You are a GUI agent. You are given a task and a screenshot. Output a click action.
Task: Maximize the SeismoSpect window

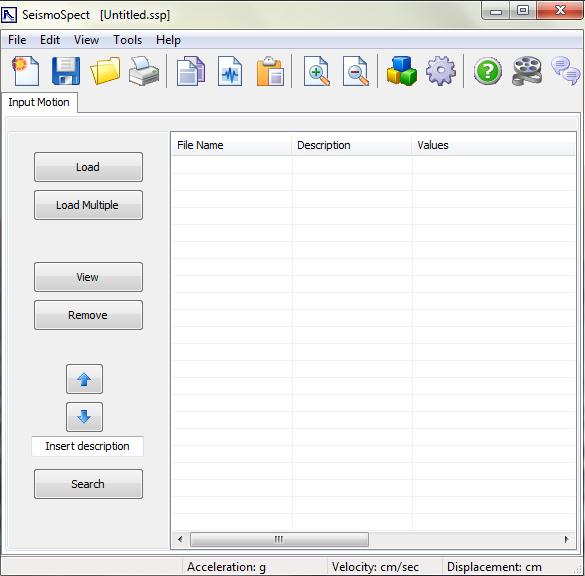(x=523, y=11)
